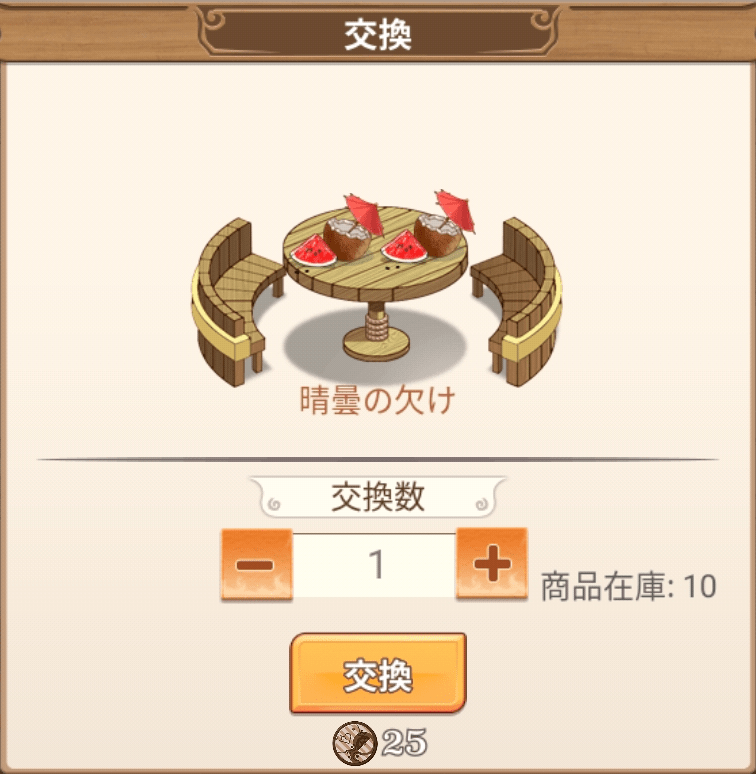Click the 交換 title header

[378, 35]
